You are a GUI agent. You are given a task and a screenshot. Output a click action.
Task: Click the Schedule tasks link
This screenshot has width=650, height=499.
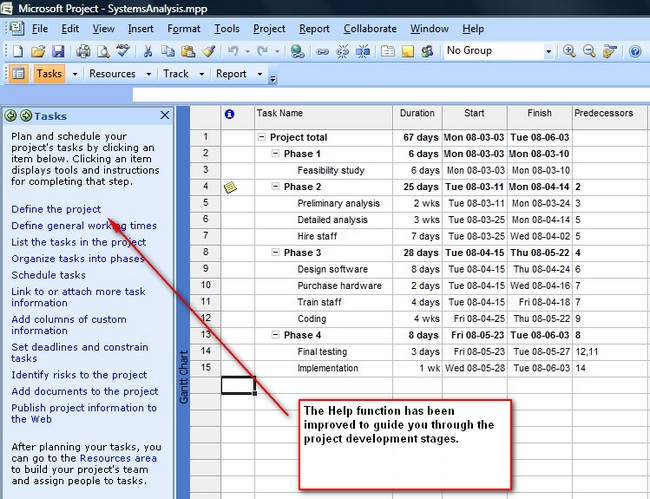[x=49, y=275]
